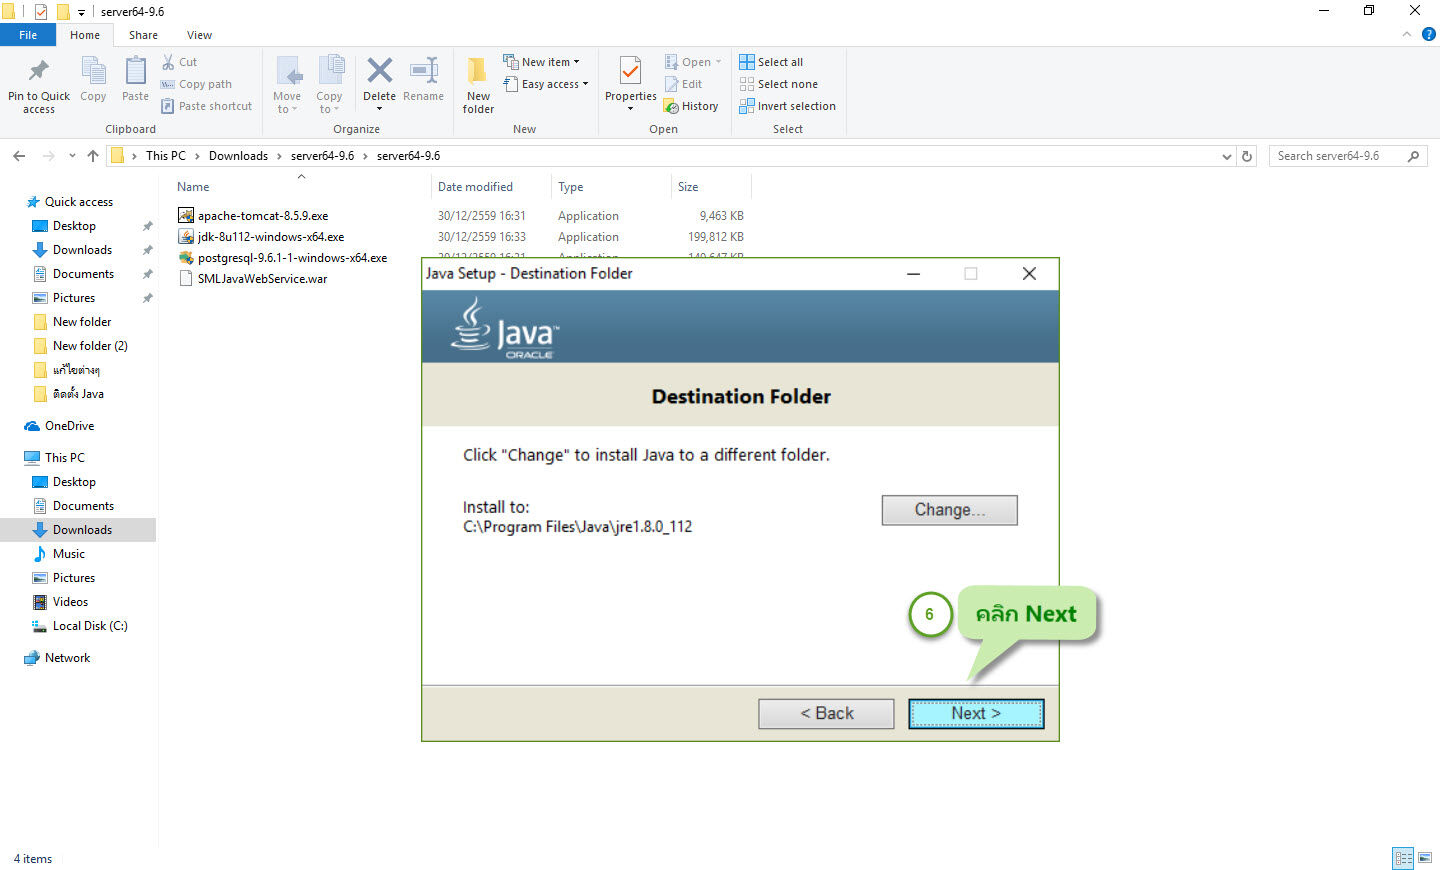The width and height of the screenshot is (1440, 870).
Task: Expand the address bar history dropdown
Action: (x=1227, y=156)
